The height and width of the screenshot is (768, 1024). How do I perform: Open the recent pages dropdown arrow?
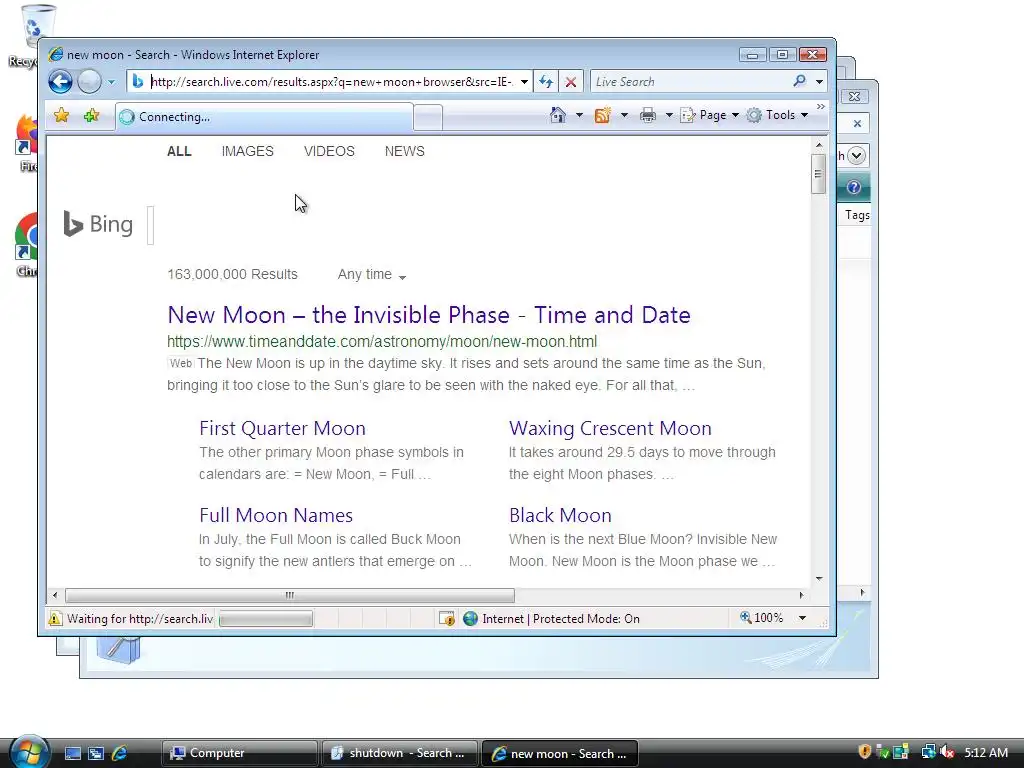111,82
